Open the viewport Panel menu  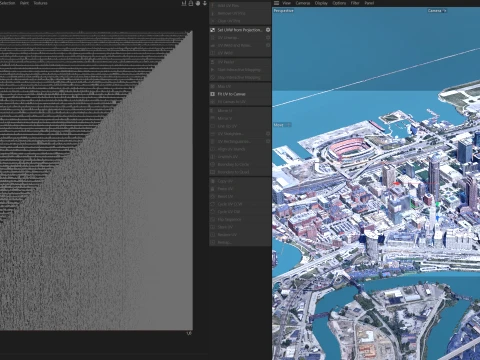pyautogui.click(x=369, y=3)
